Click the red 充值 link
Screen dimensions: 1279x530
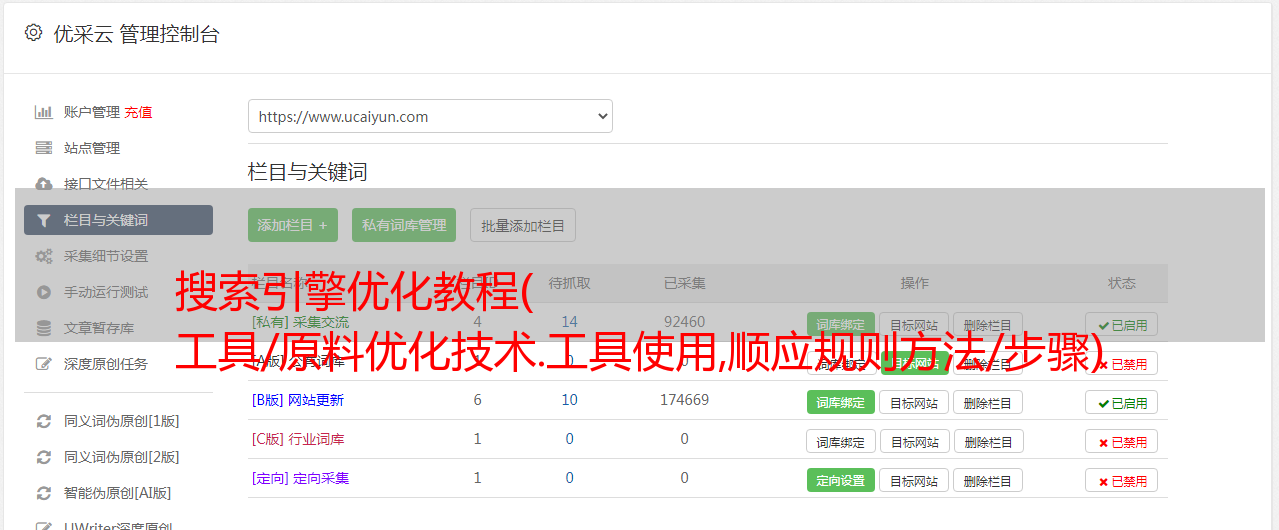pos(139,112)
